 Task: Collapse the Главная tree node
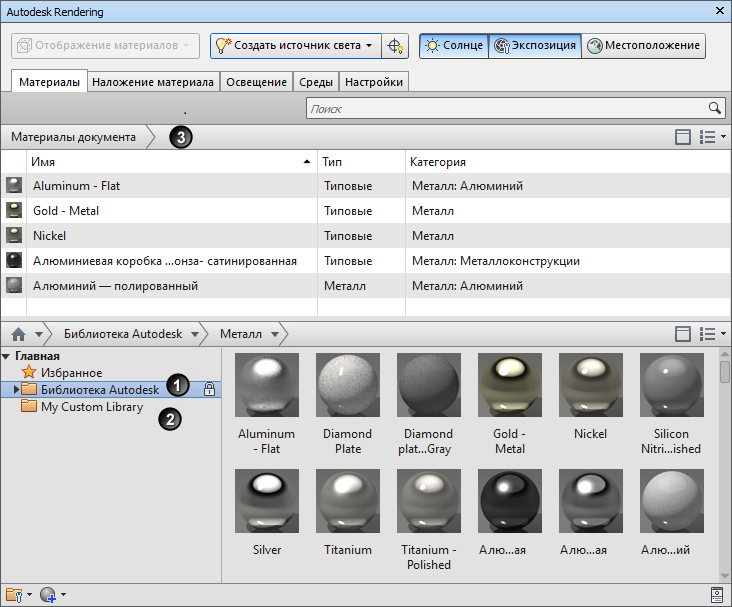coord(6,357)
